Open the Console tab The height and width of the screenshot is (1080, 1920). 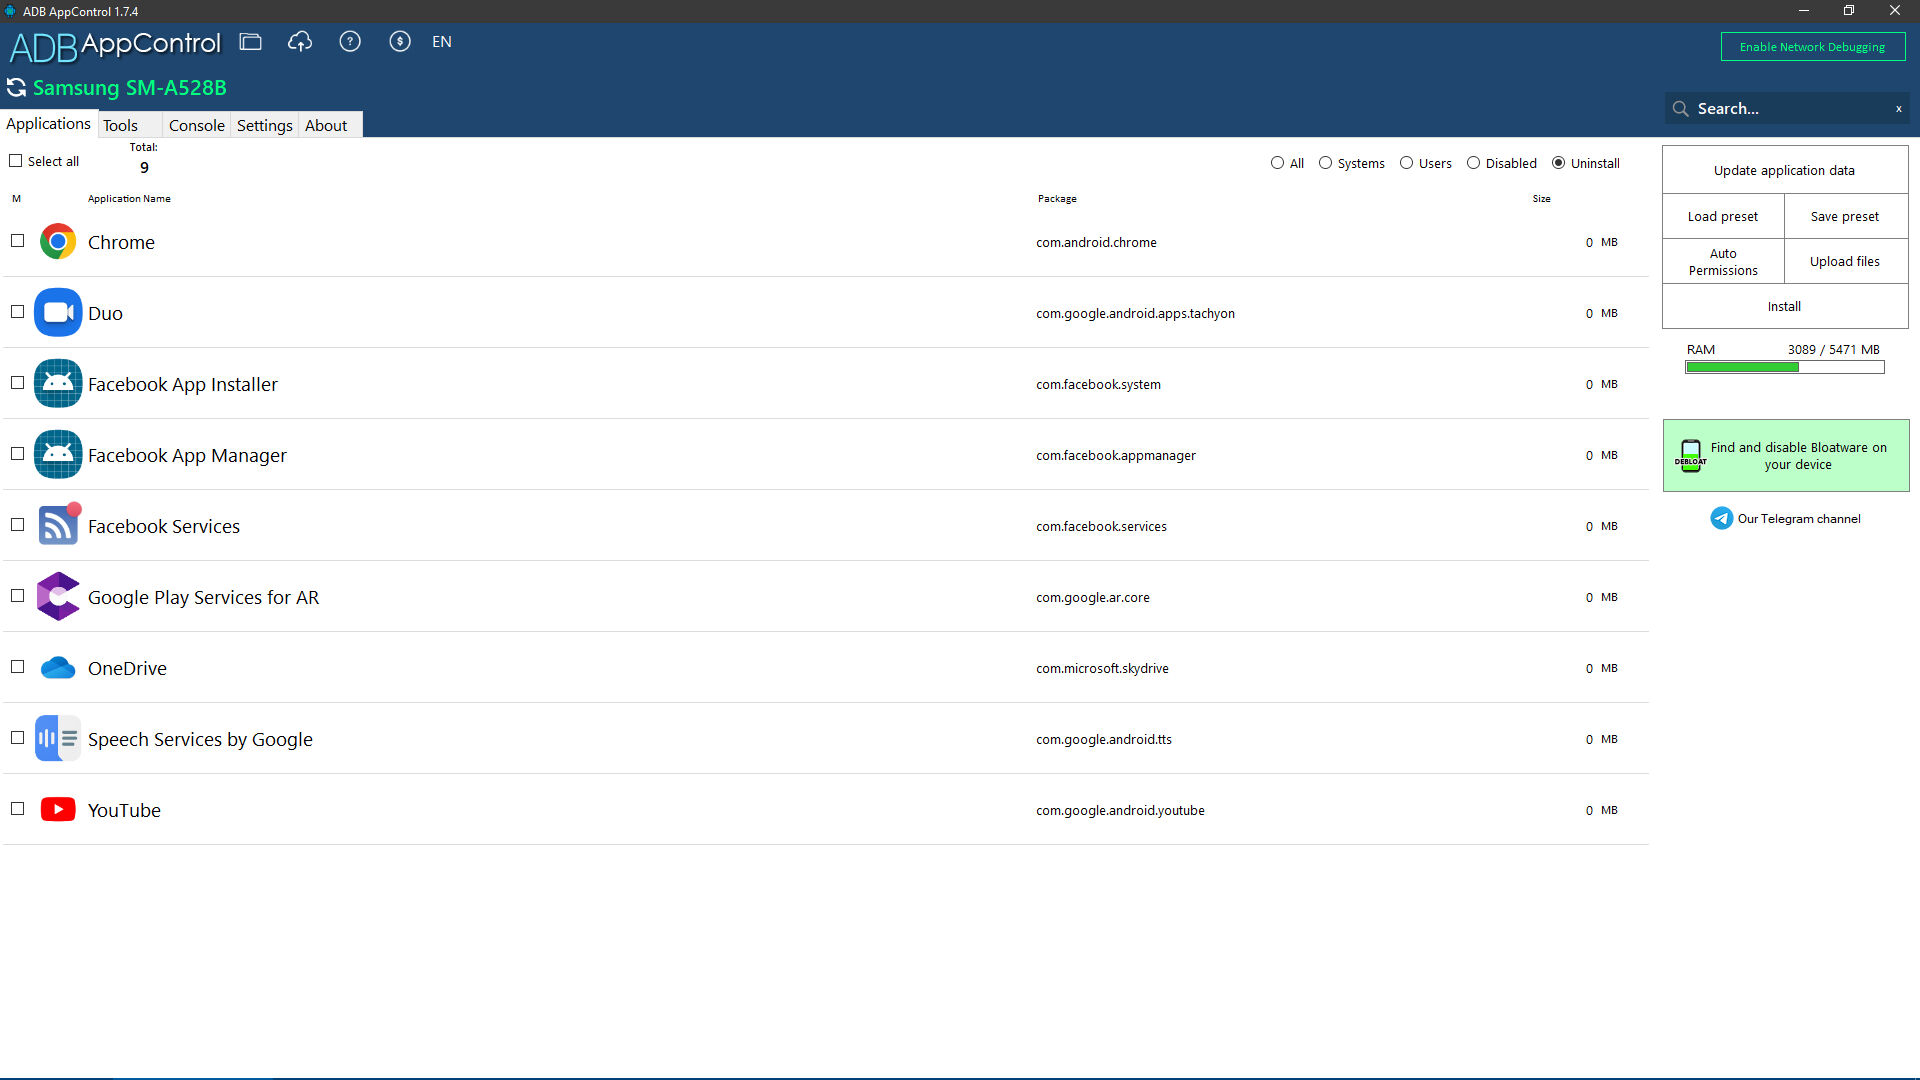[x=197, y=125]
